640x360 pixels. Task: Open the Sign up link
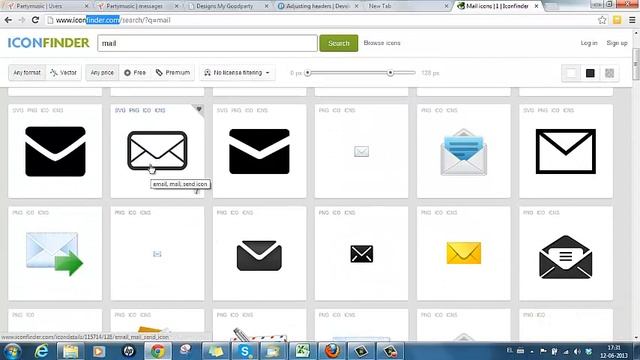(x=617, y=43)
